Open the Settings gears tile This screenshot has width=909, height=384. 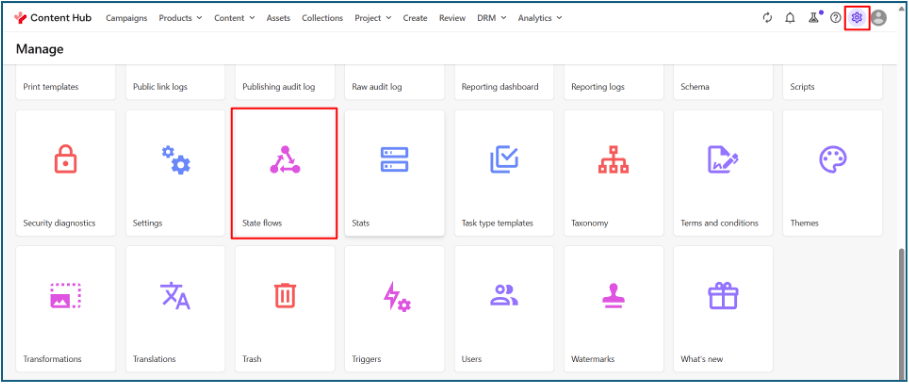pyautogui.click(x=175, y=173)
